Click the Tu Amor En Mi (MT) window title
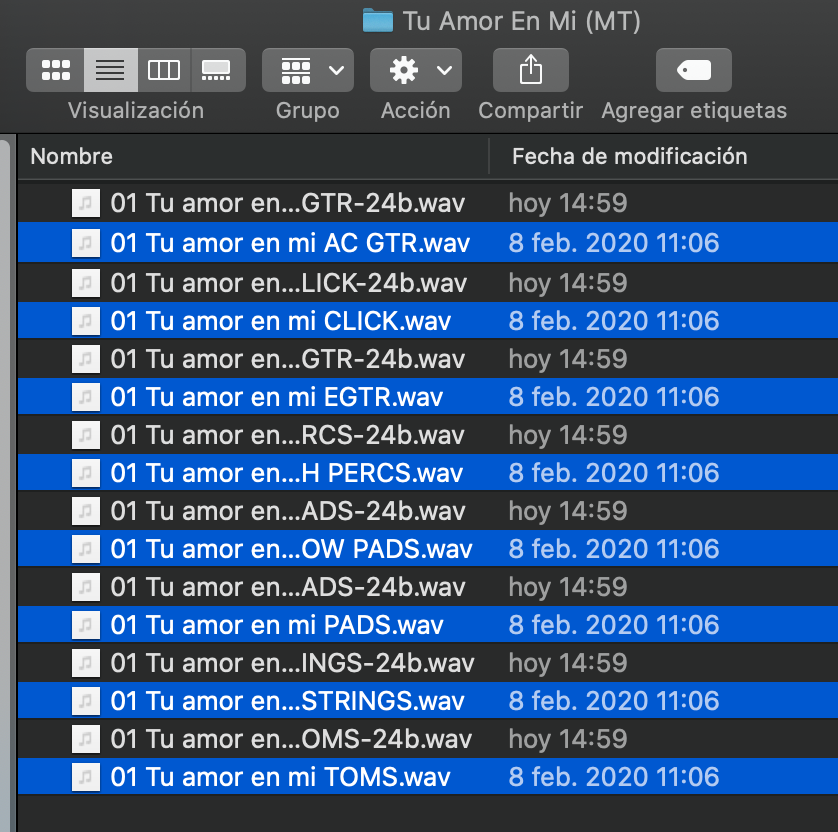This screenshot has height=832, width=838. pos(522,21)
